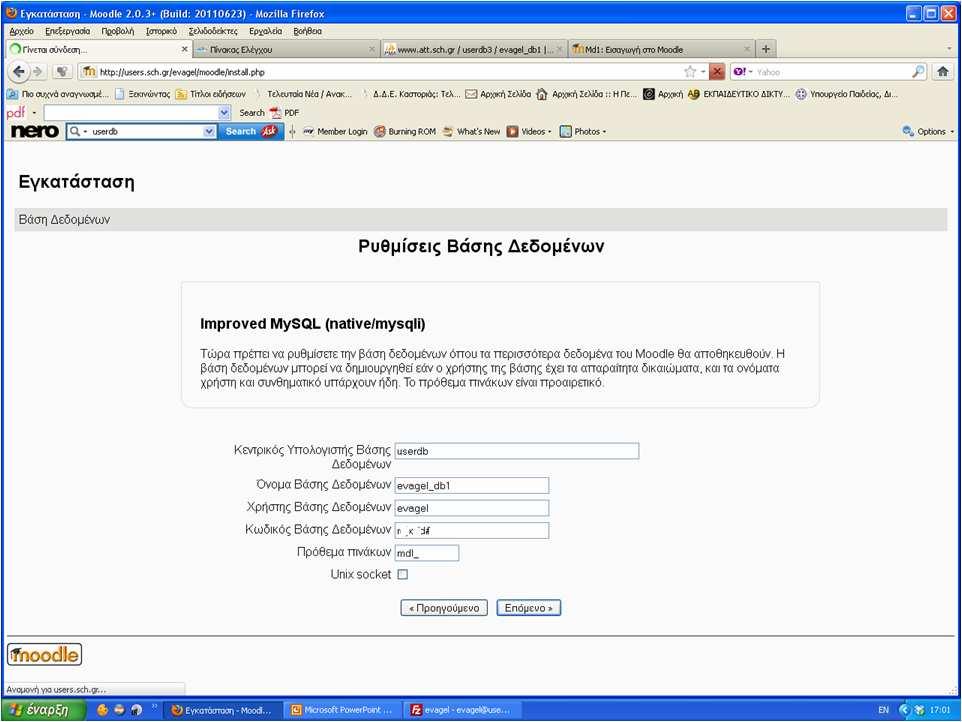962x722 pixels.
Task: Bookmark page with the star icon
Action: [690, 72]
